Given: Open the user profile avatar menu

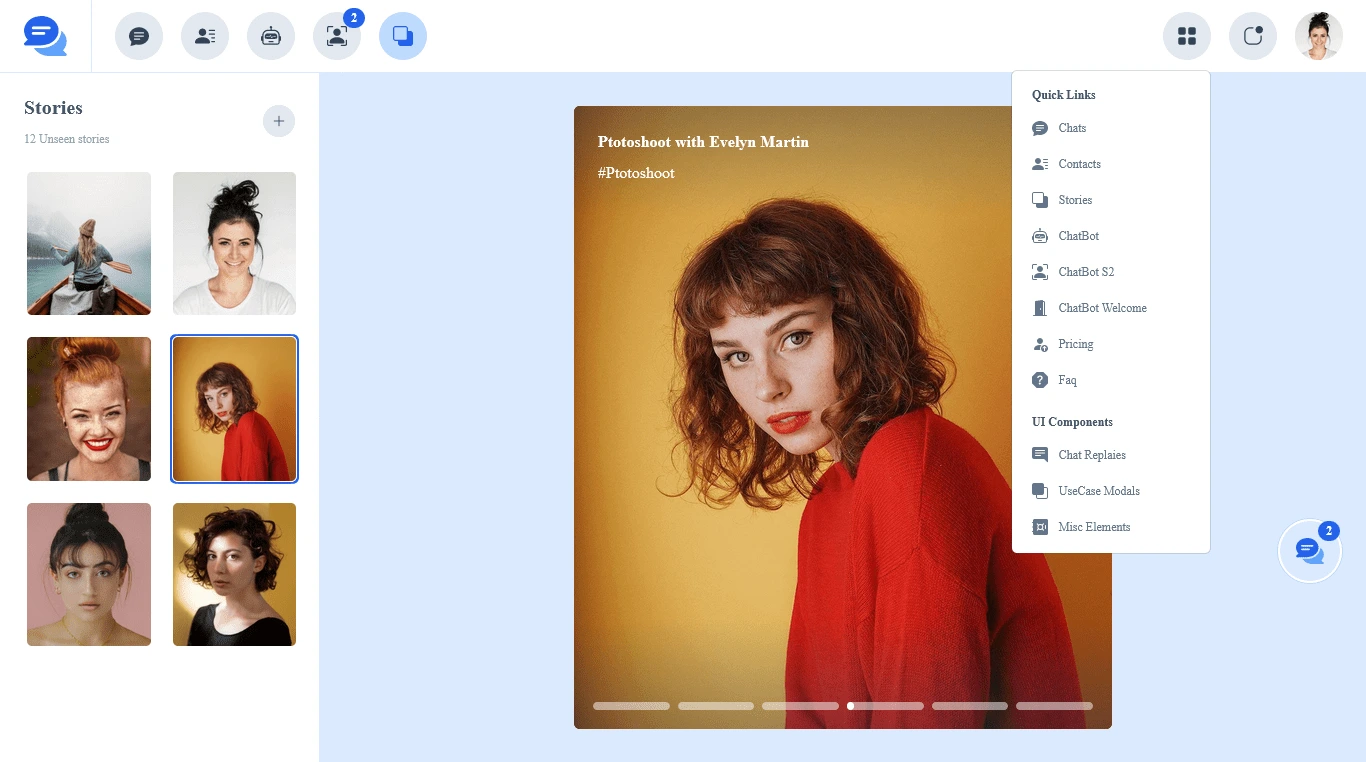Looking at the screenshot, I should tap(1319, 36).
